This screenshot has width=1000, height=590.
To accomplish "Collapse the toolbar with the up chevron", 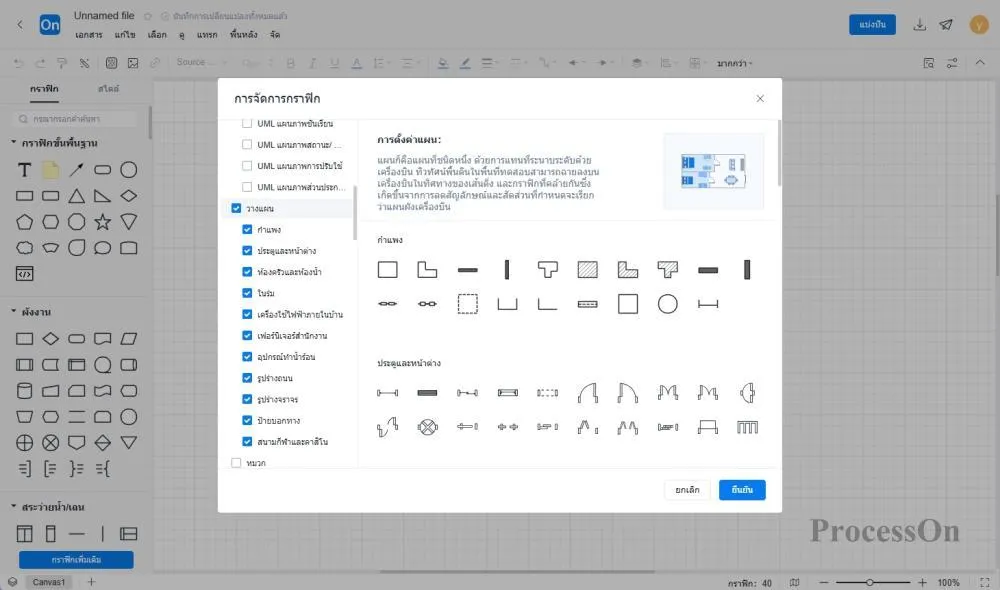I will pos(980,63).
